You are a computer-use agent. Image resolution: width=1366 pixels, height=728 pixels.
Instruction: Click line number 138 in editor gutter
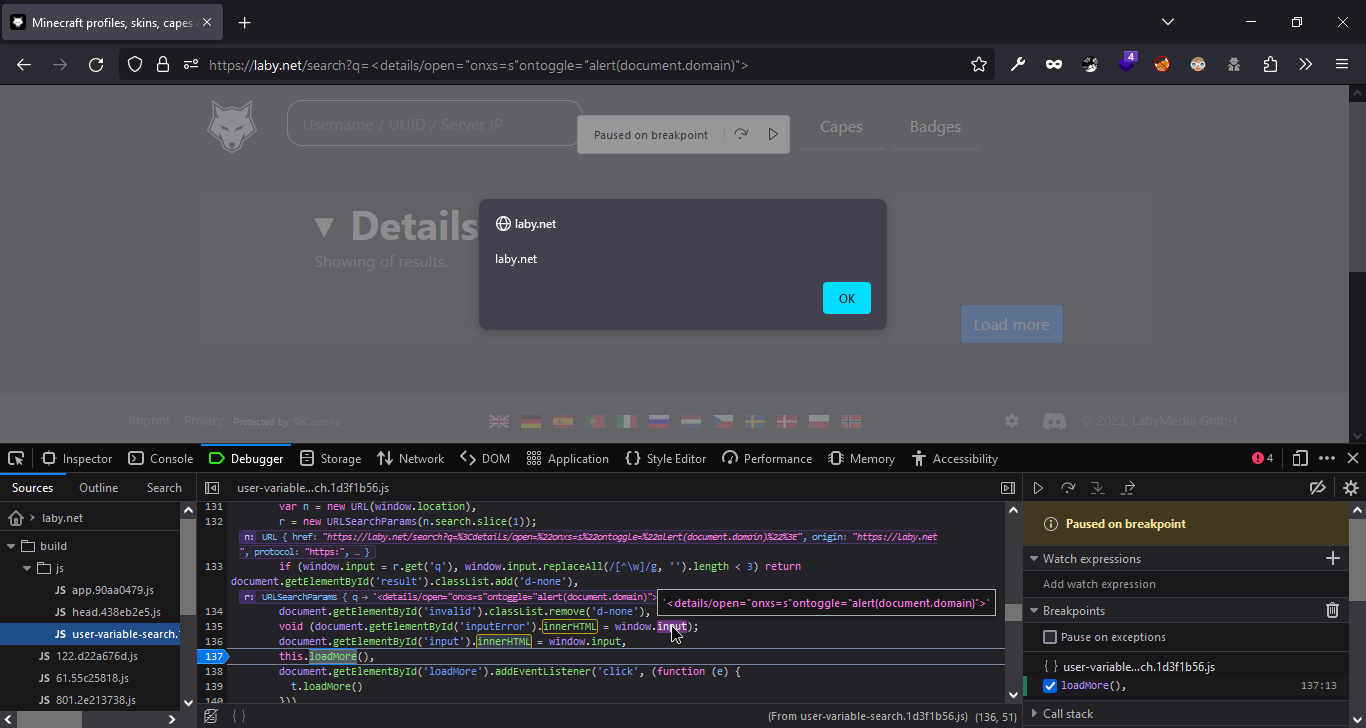click(213, 671)
